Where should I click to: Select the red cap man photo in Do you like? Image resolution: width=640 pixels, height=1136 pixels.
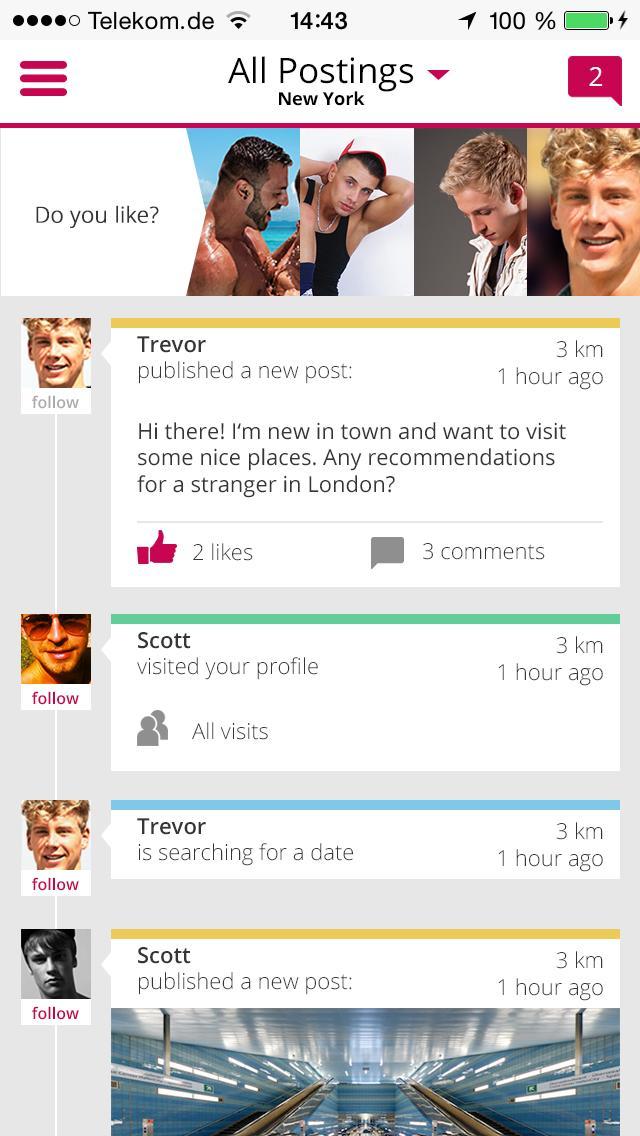pos(357,212)
